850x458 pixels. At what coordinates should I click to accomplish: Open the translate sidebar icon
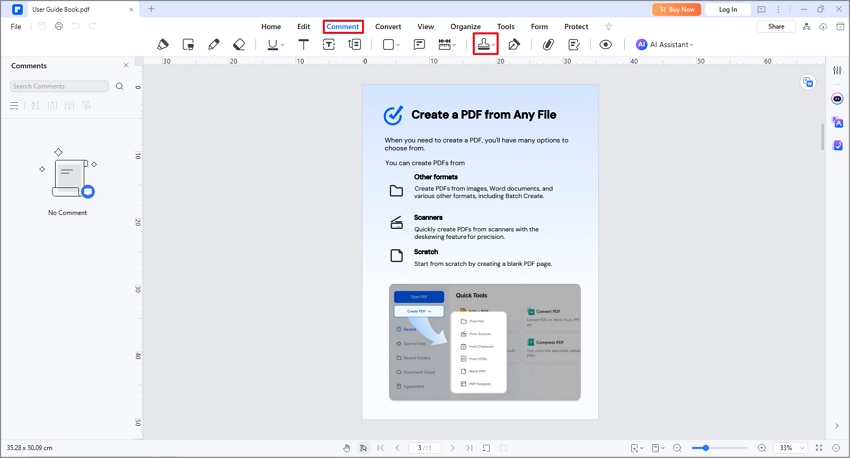(838, 122)
